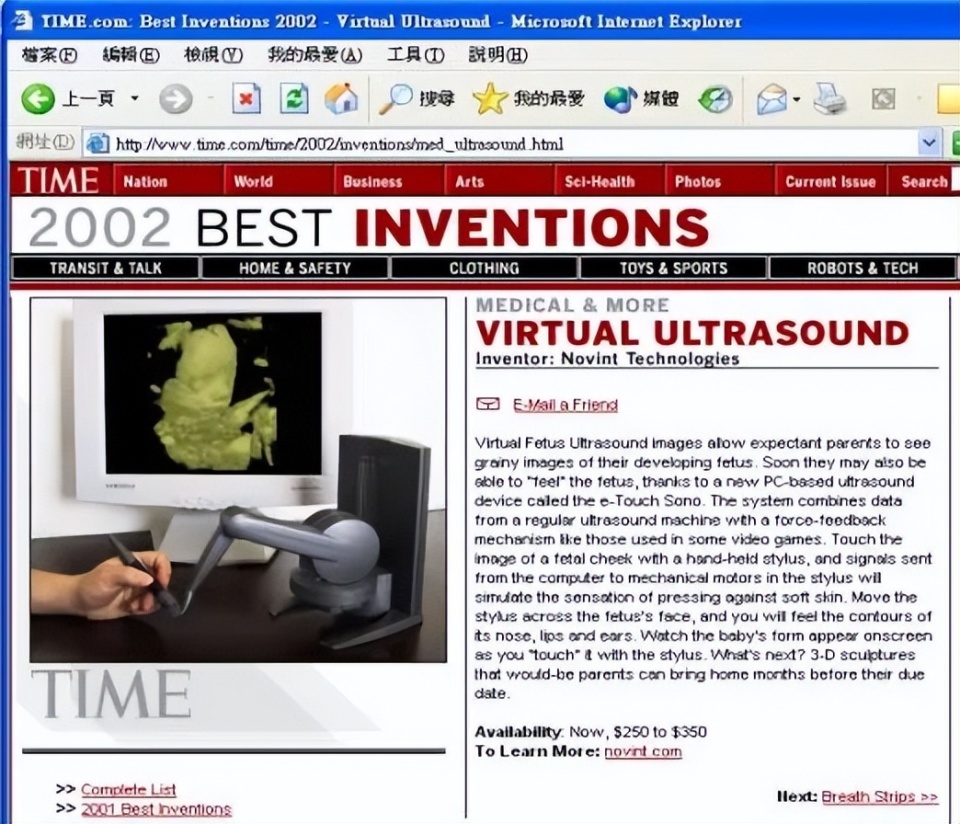Image resolution: width=960 pixels, height=824 pixels.
Task: Select the TRANSIT & TALK category
Action: point(105,268)
